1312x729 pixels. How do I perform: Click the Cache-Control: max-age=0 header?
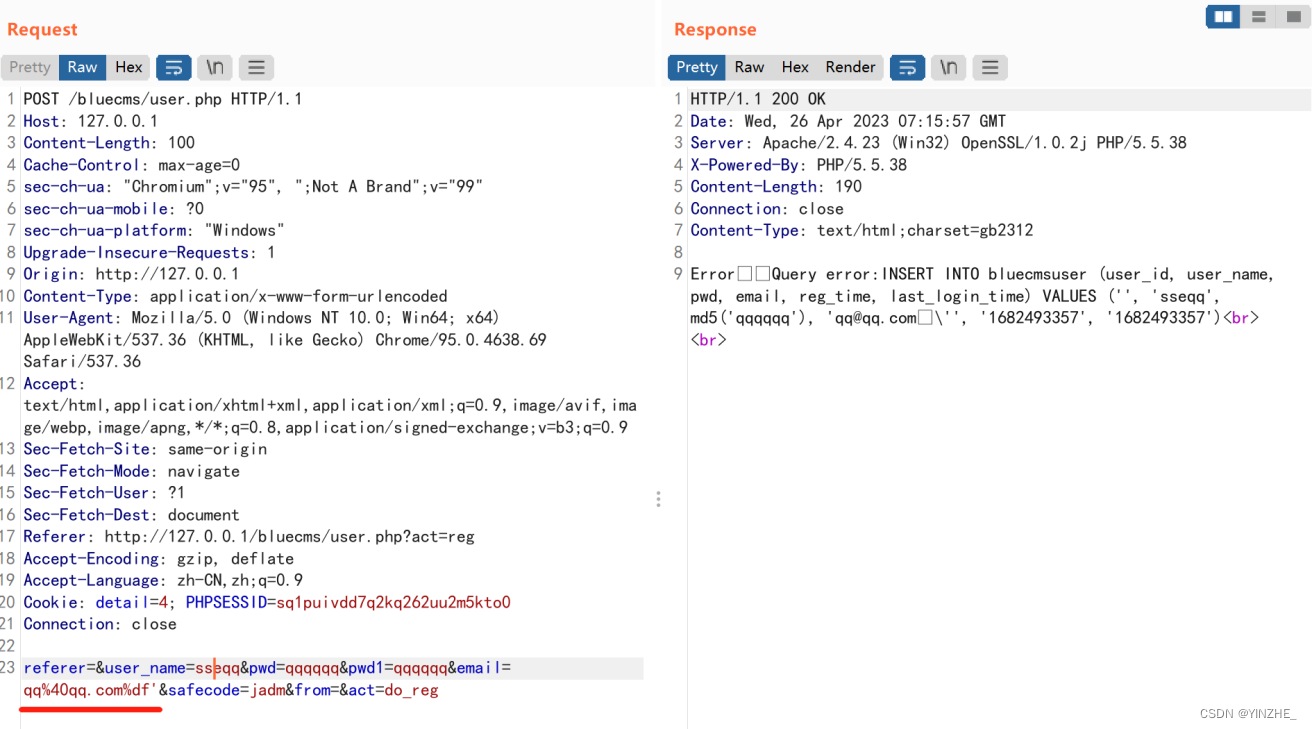(x=132, y=165)
